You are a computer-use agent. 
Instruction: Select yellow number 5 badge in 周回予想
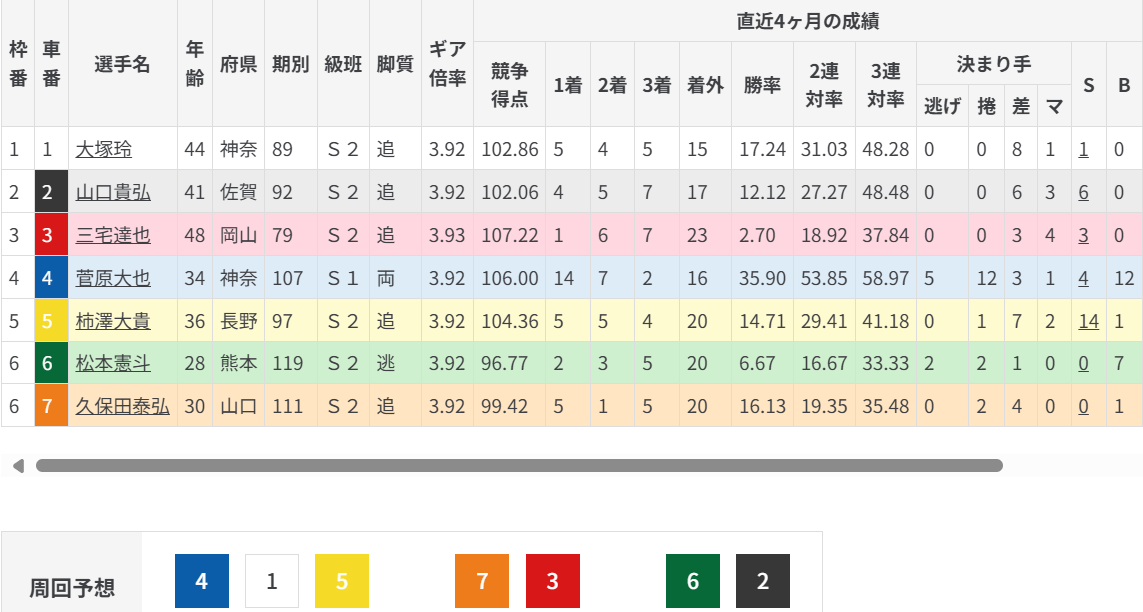342,581
